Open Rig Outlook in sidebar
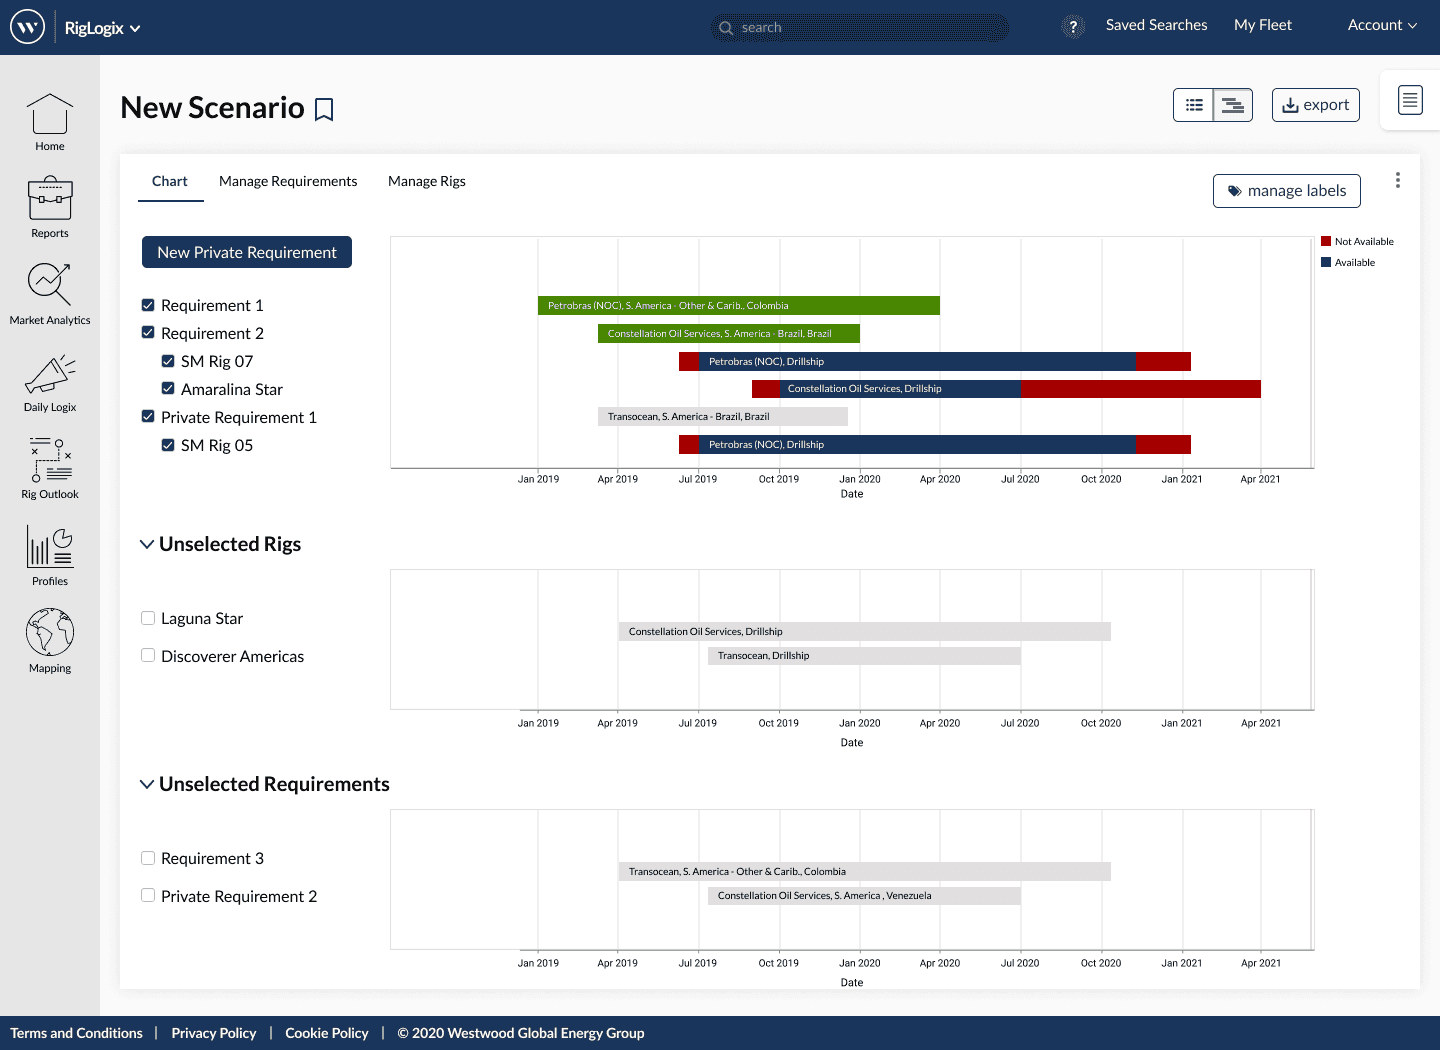Screen dimensions: 1440x1050 (x=49, y=461)
